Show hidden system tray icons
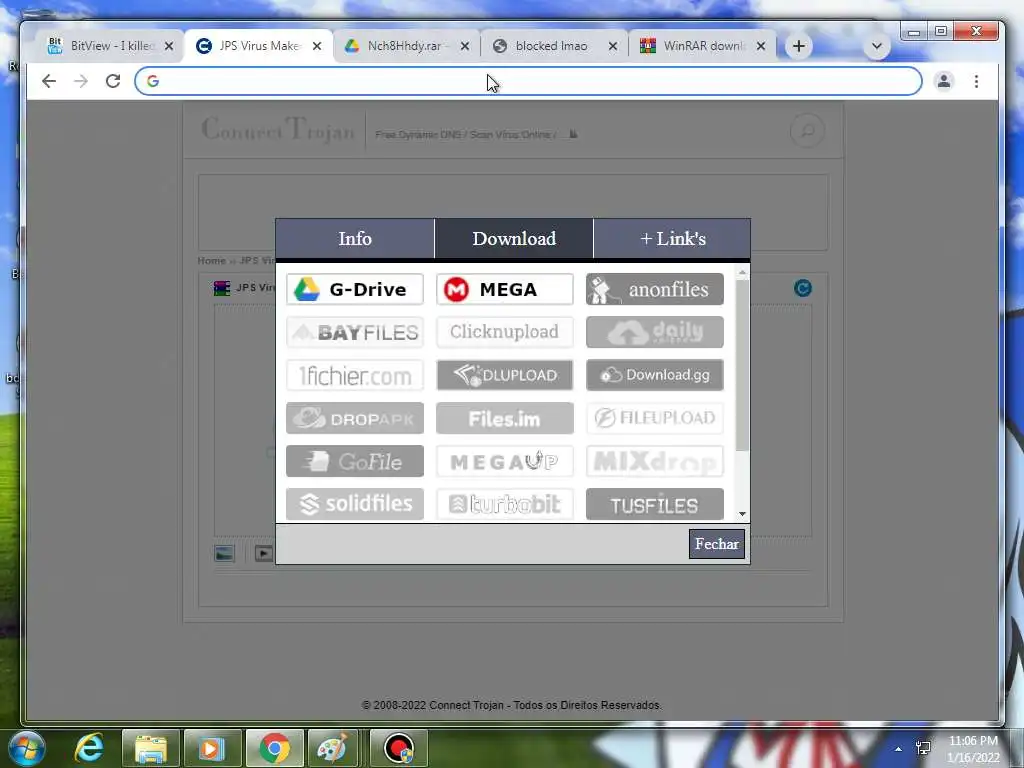This screenshot has height=768, width=1024. coord(899,749)
